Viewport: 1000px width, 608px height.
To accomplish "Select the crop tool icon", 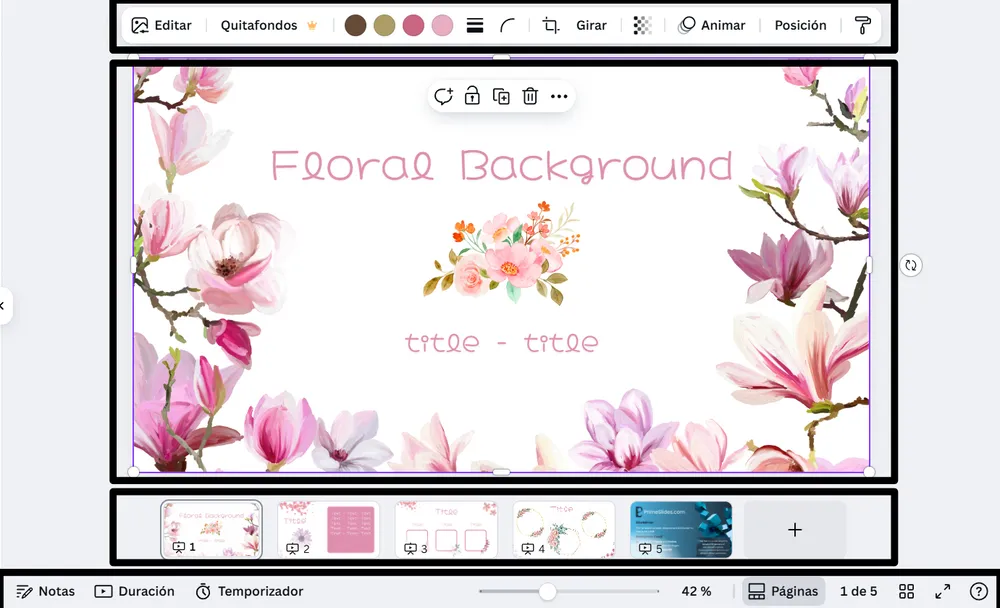I will point(551,25).
